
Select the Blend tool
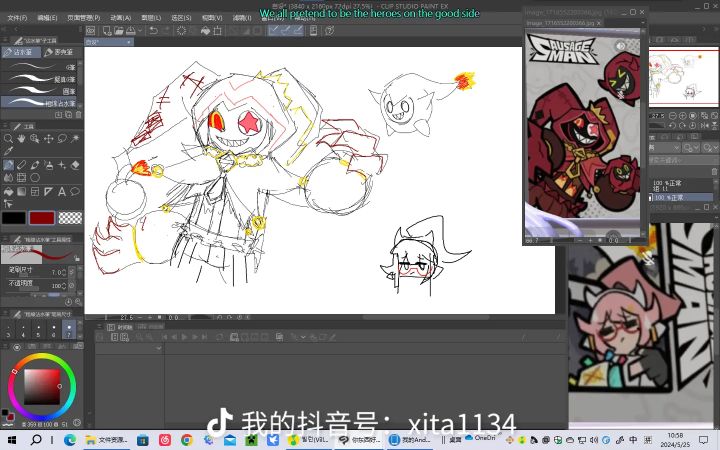8,178
